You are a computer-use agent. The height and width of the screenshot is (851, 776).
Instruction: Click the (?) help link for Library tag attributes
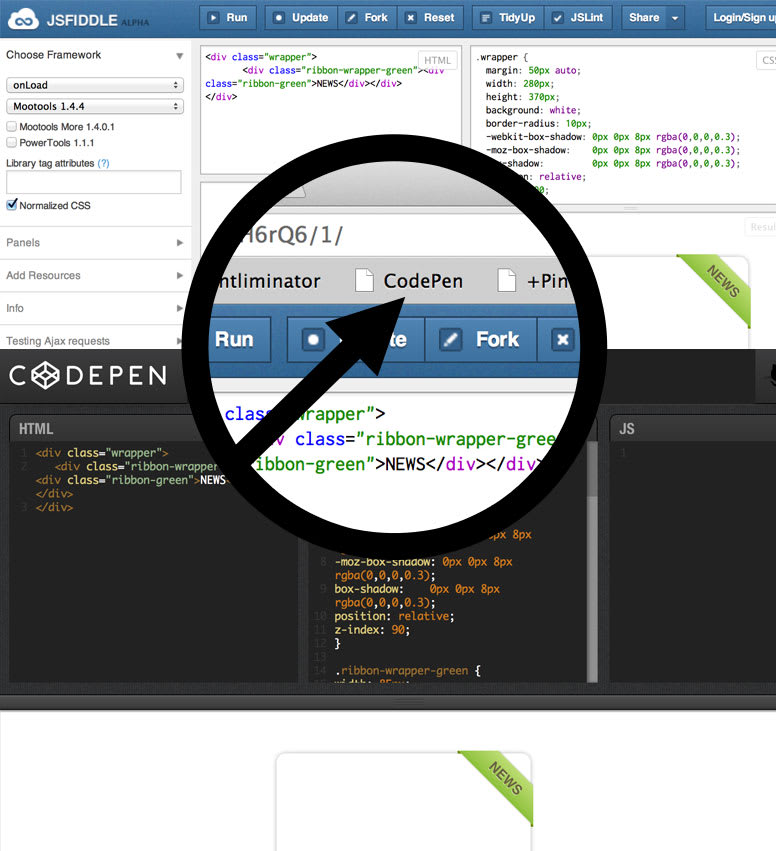point(103,163)
